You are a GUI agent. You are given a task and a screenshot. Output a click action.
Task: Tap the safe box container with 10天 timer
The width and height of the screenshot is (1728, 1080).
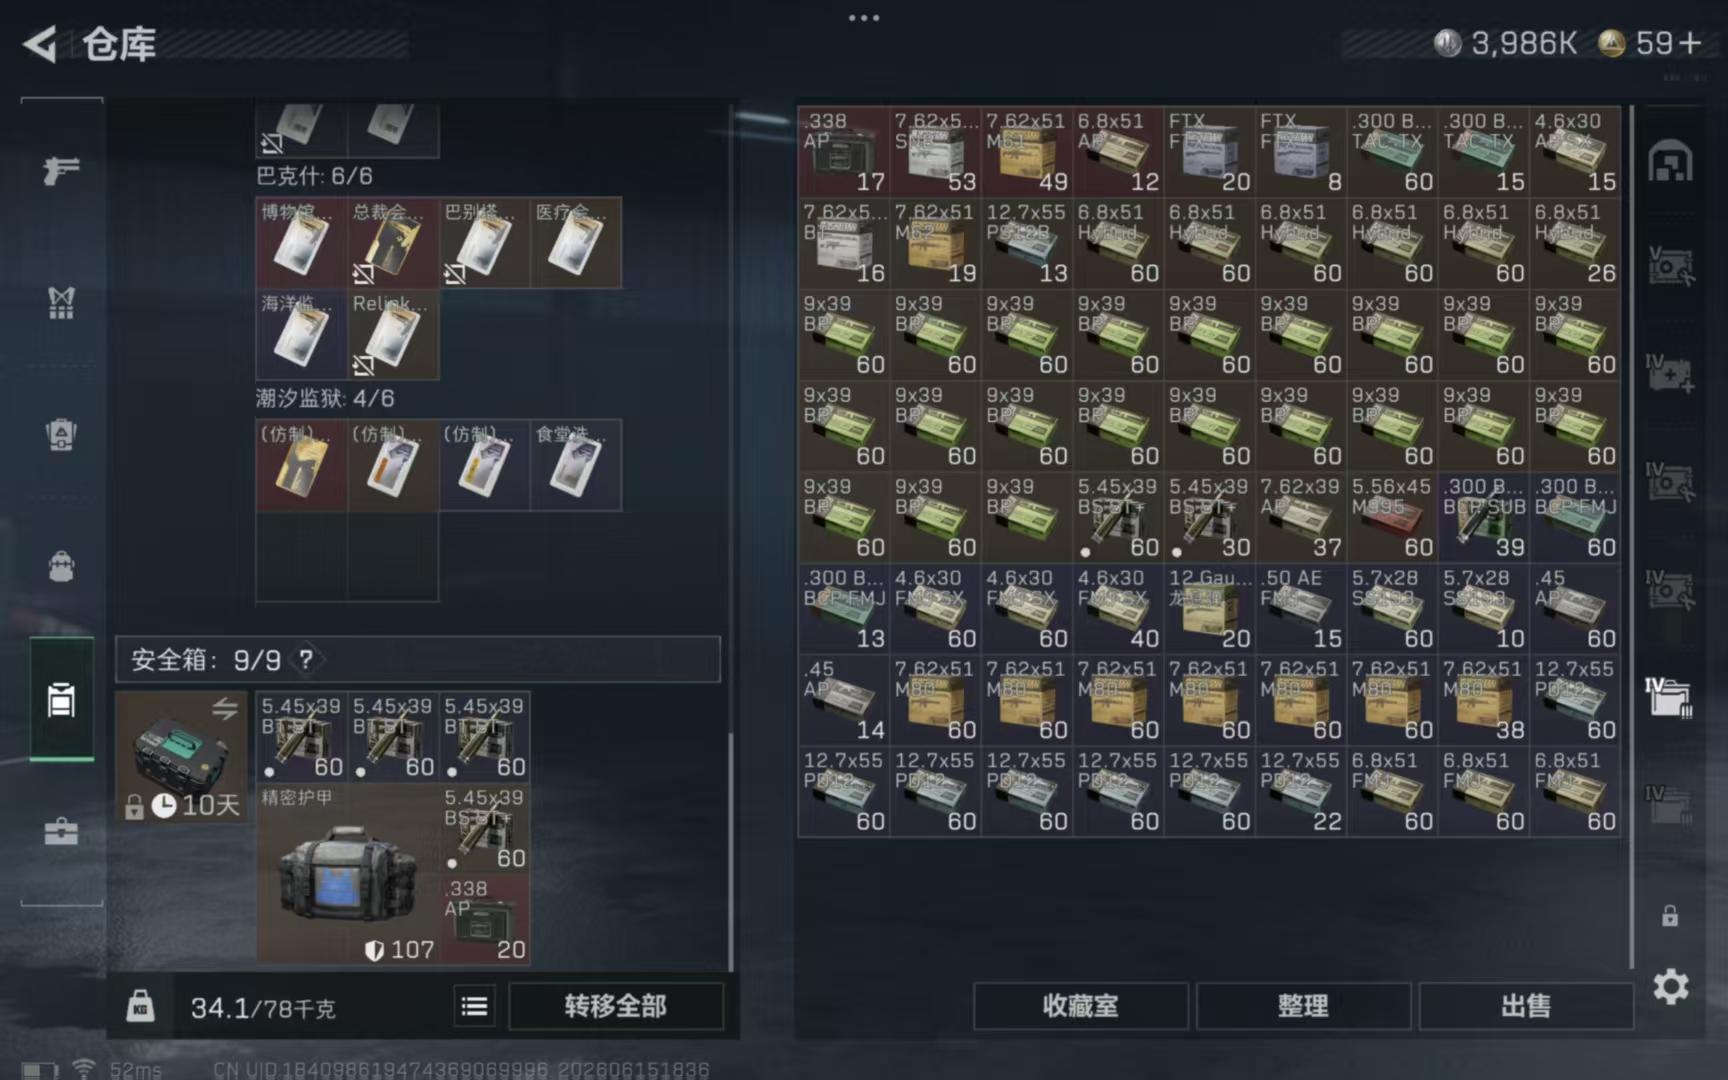tap(181, 757)
